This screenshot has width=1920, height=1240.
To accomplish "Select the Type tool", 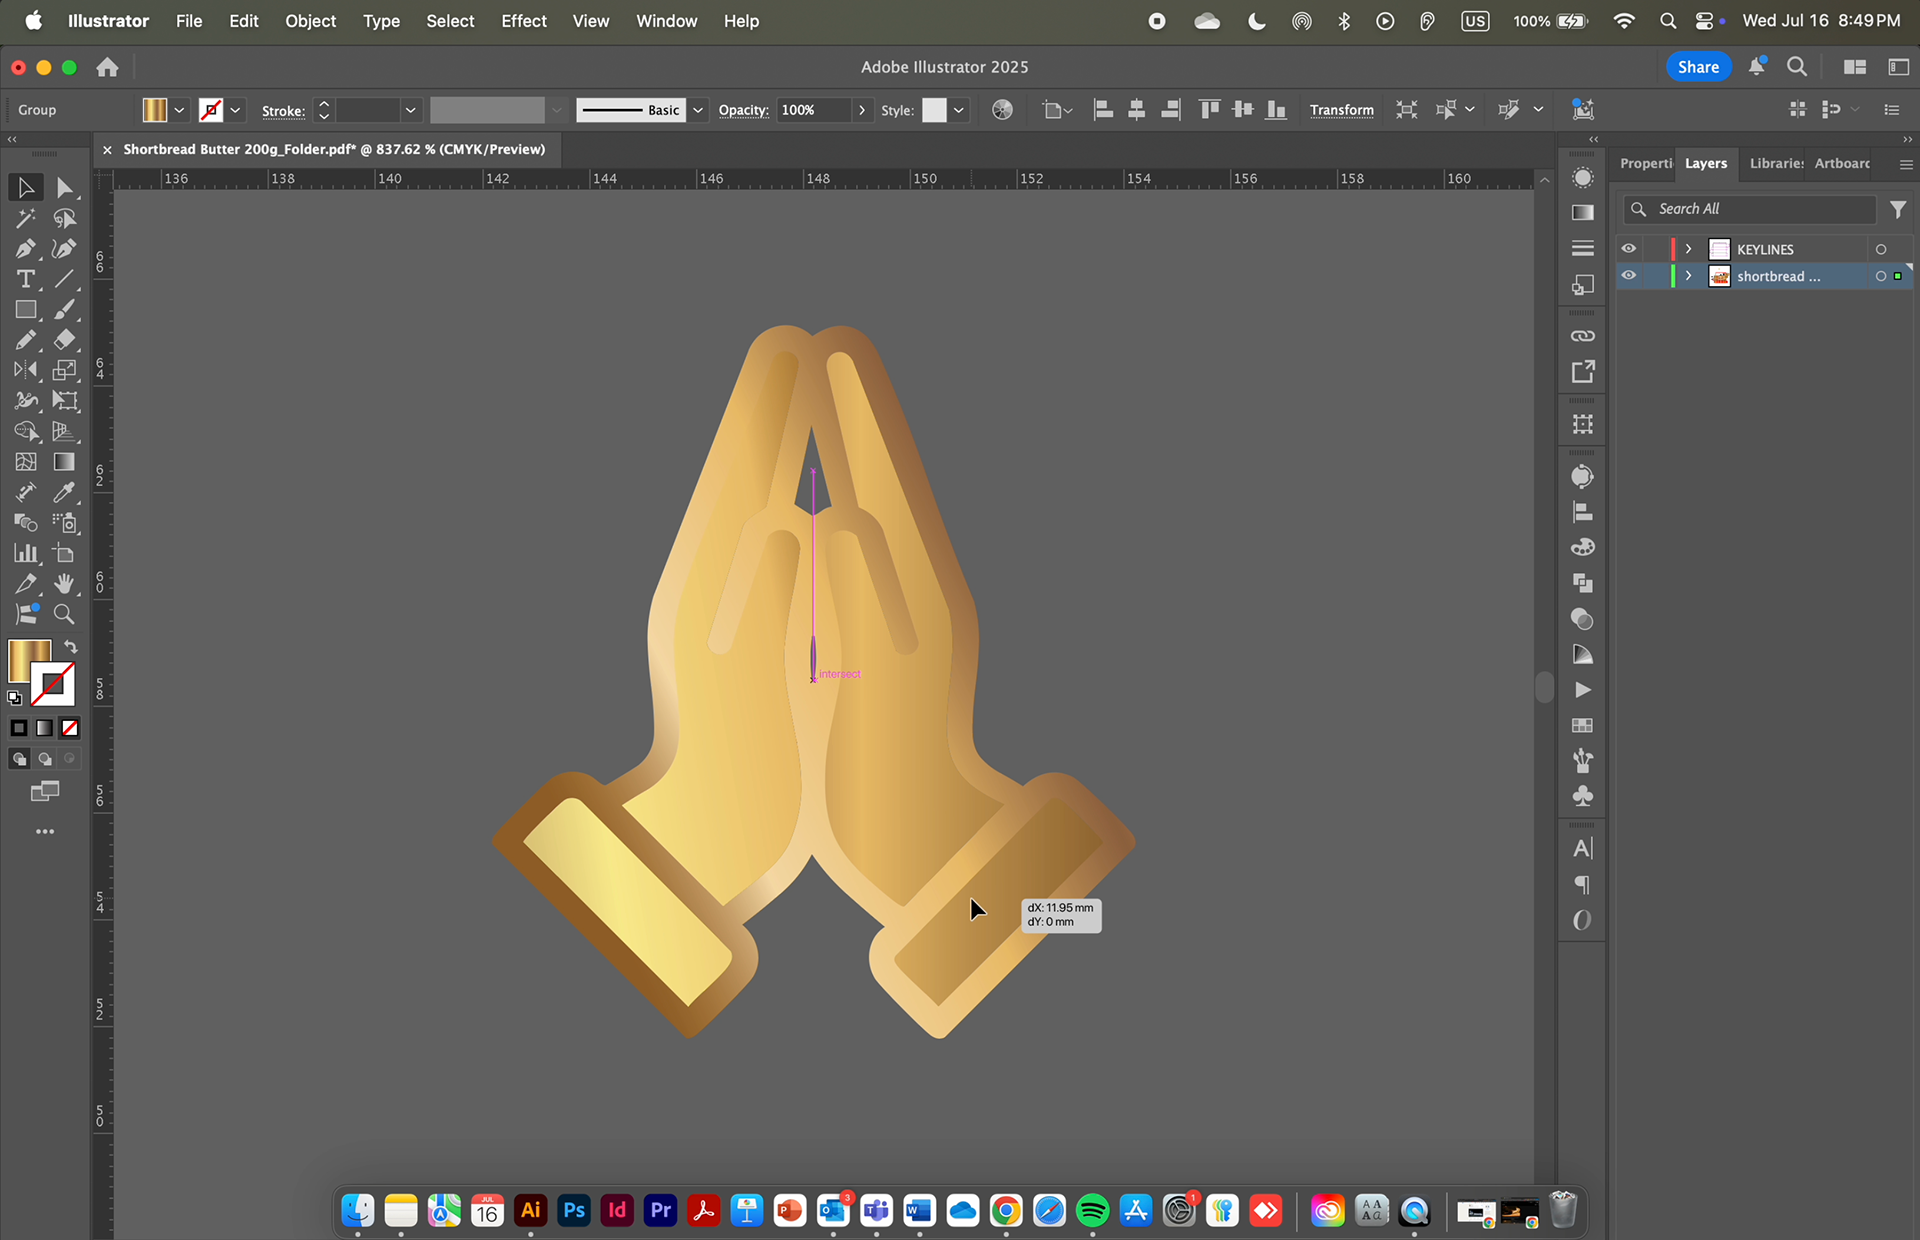I will click(x=25, y=279).
